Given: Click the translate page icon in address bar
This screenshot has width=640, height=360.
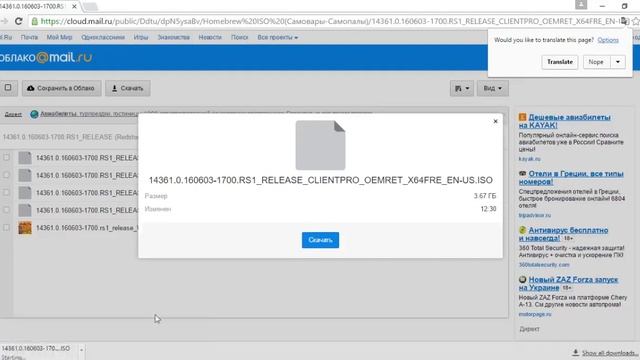Looking at the screenshot, I should (x=624, y=21).
